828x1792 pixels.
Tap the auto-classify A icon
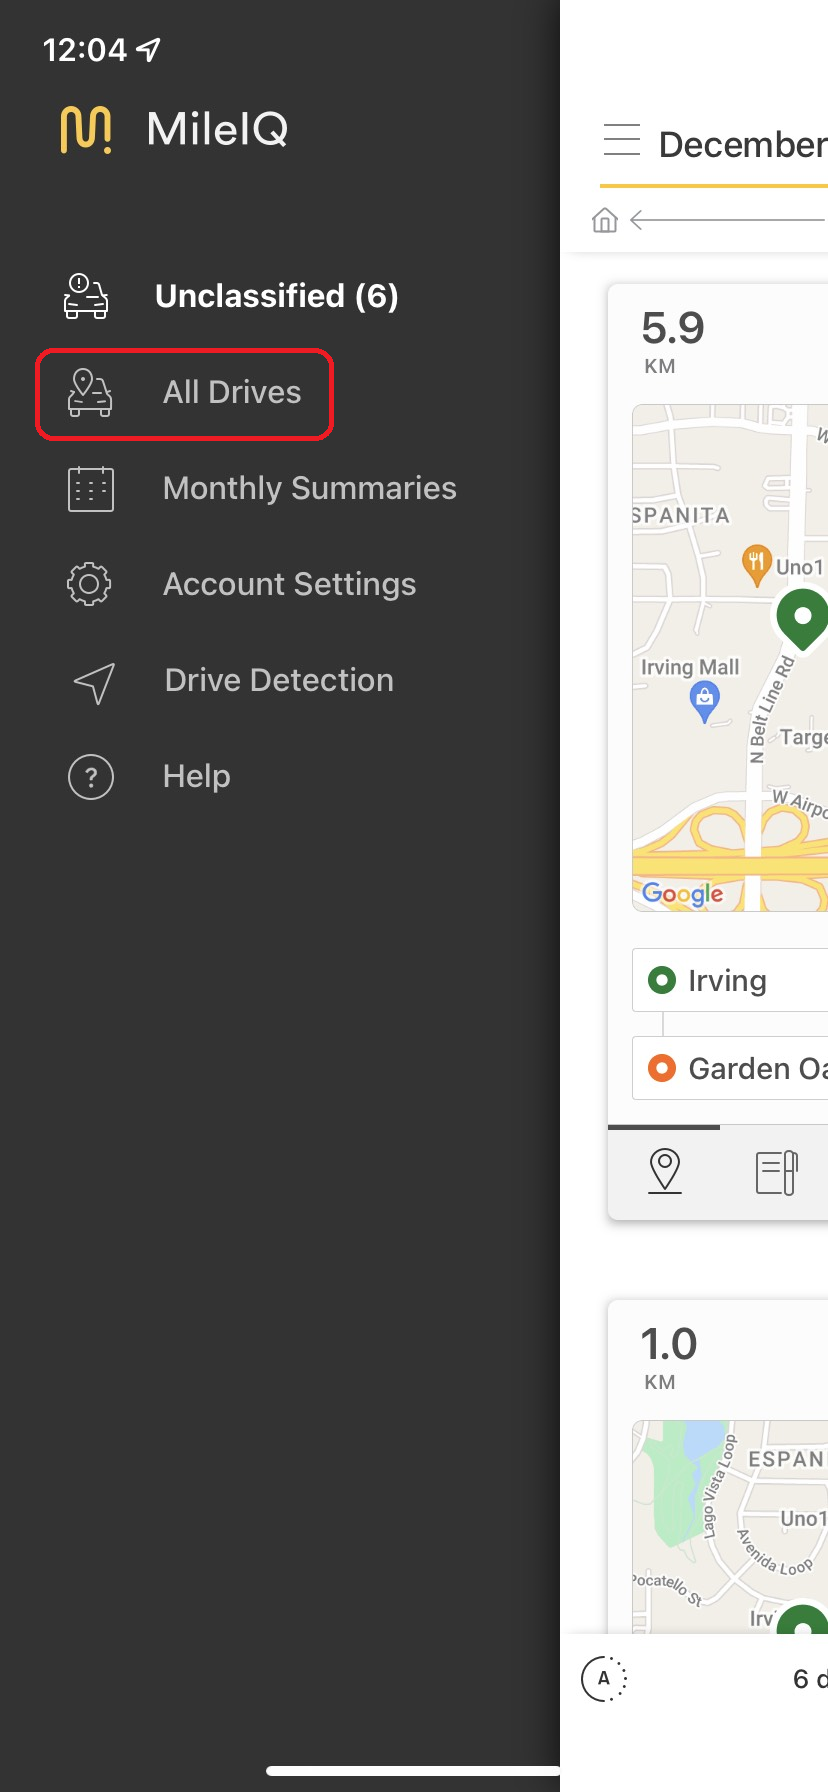point(604,1679)
